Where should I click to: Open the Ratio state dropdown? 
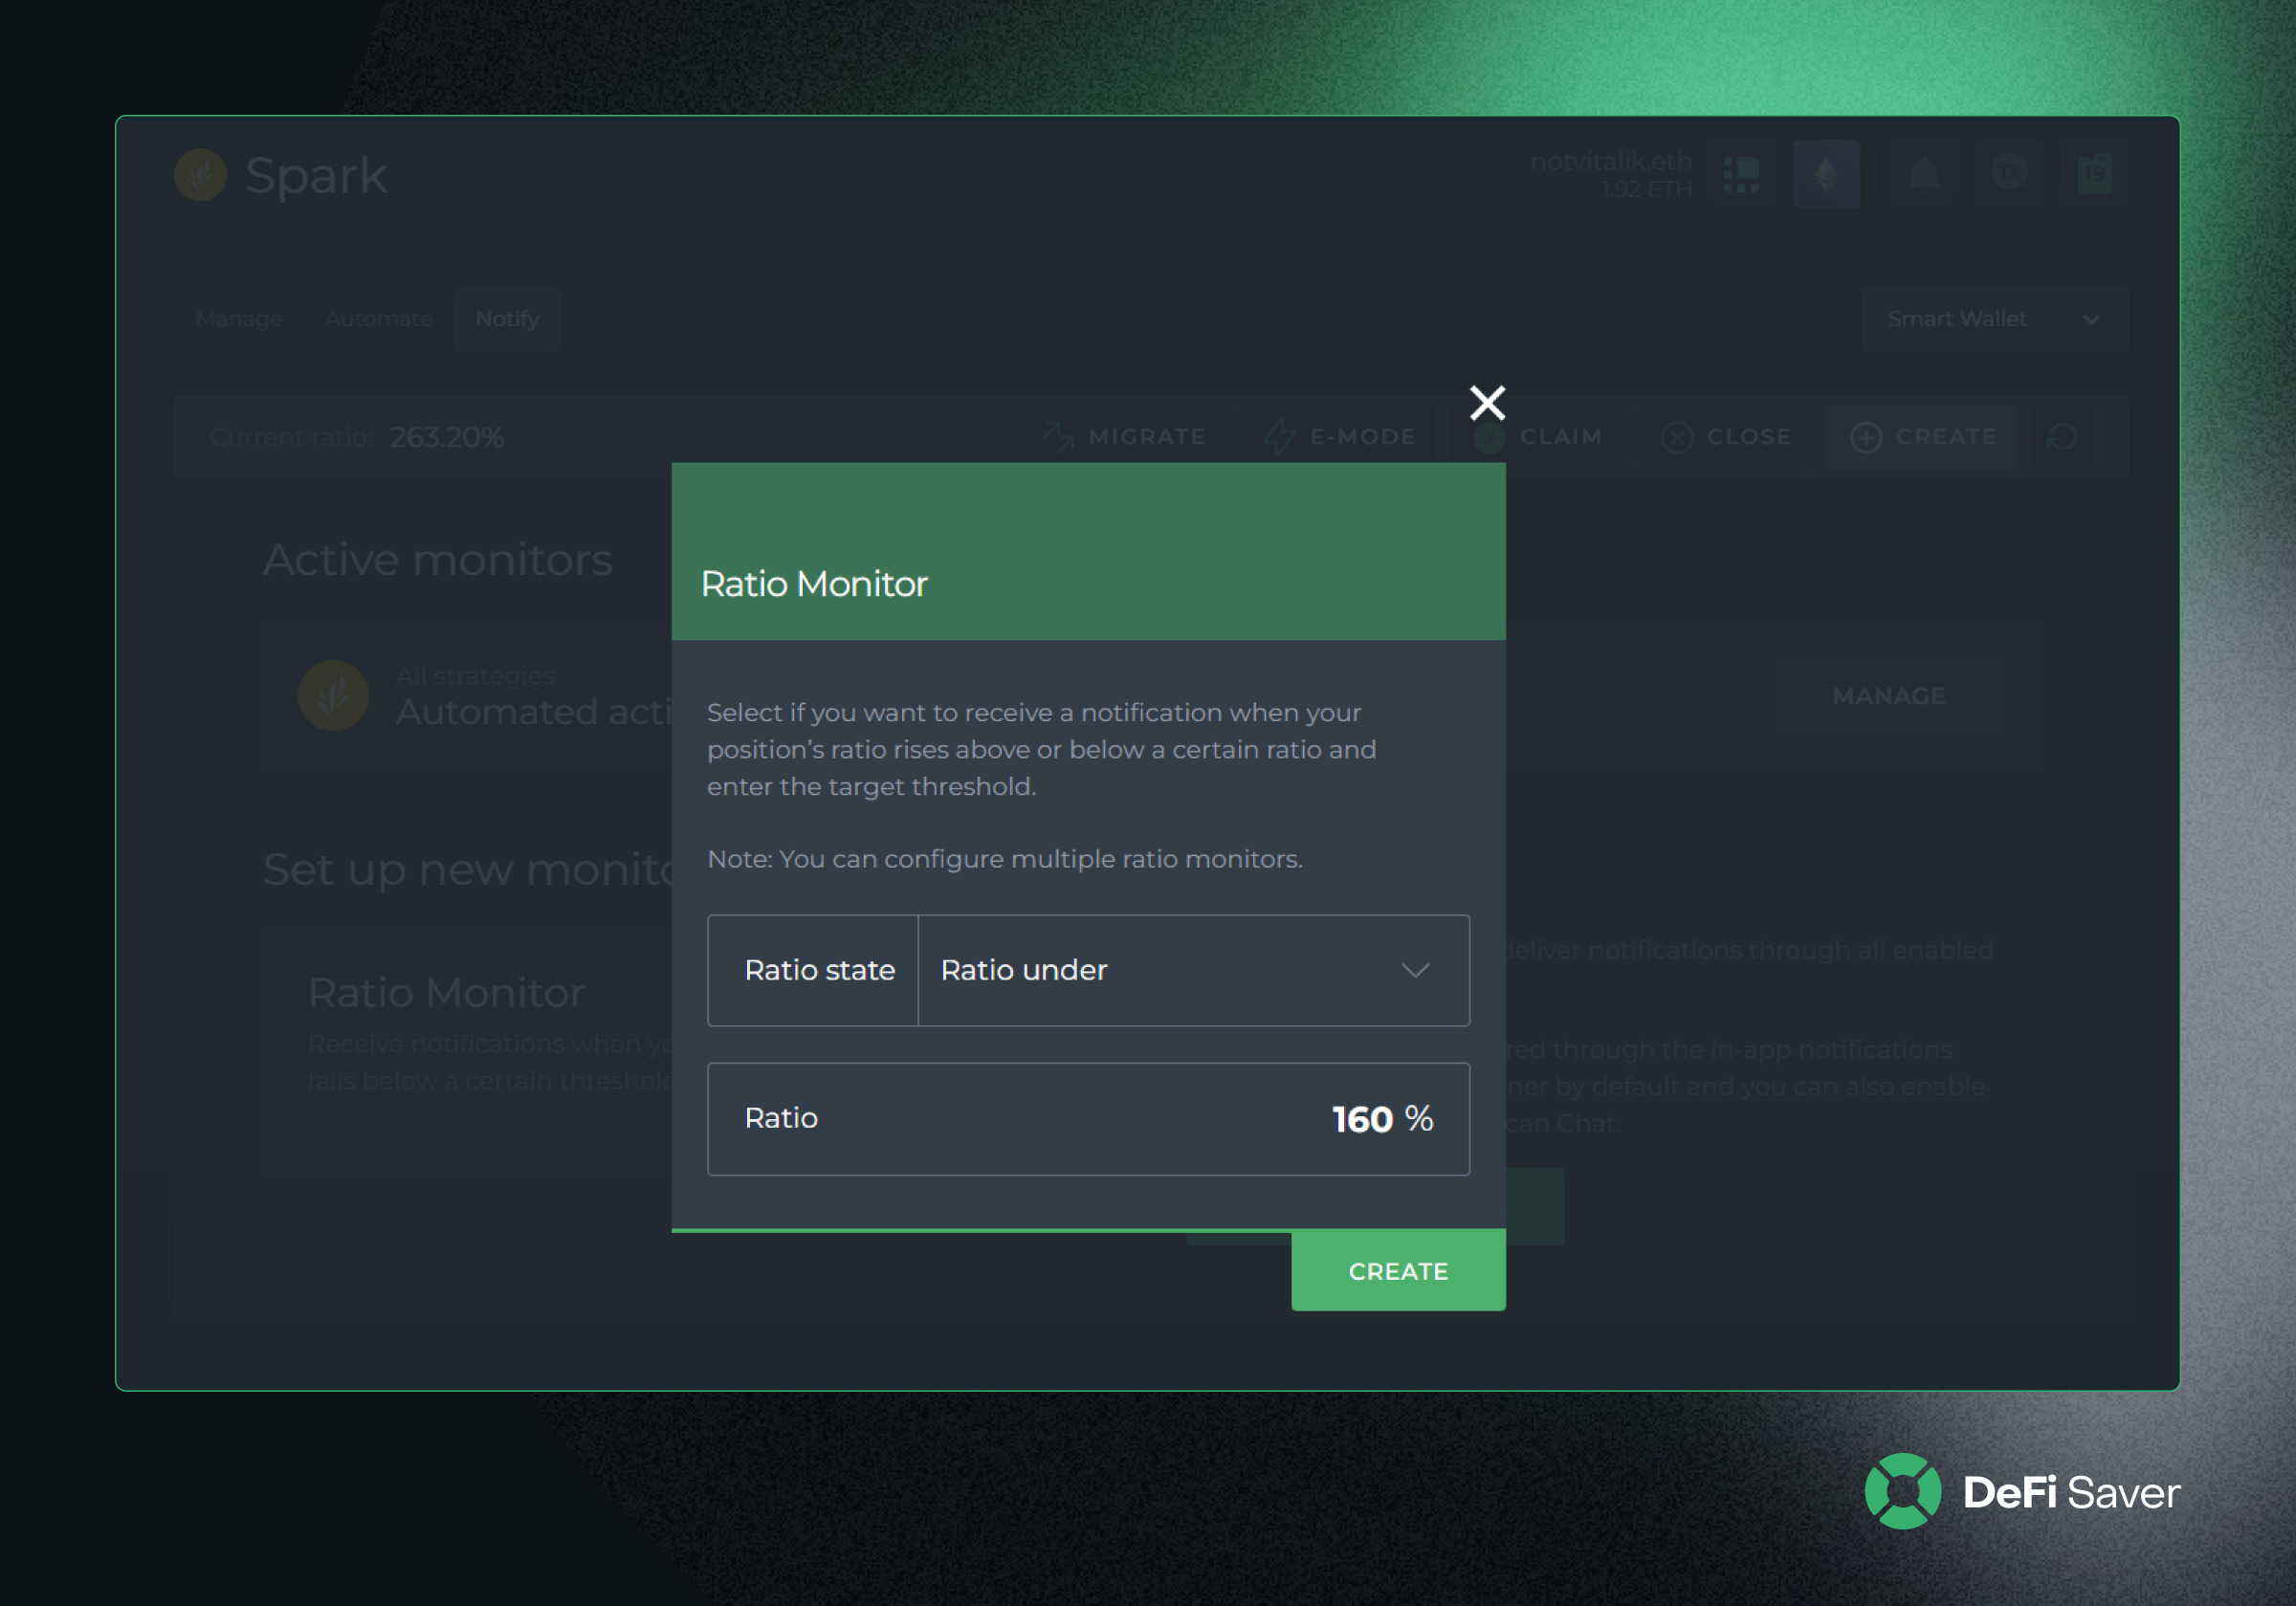(x=1193, y=970)
